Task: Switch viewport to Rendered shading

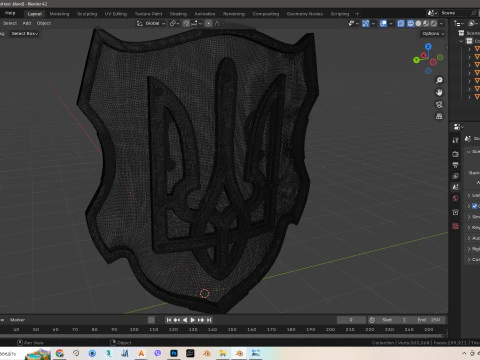Action: (x=433, y=23)
